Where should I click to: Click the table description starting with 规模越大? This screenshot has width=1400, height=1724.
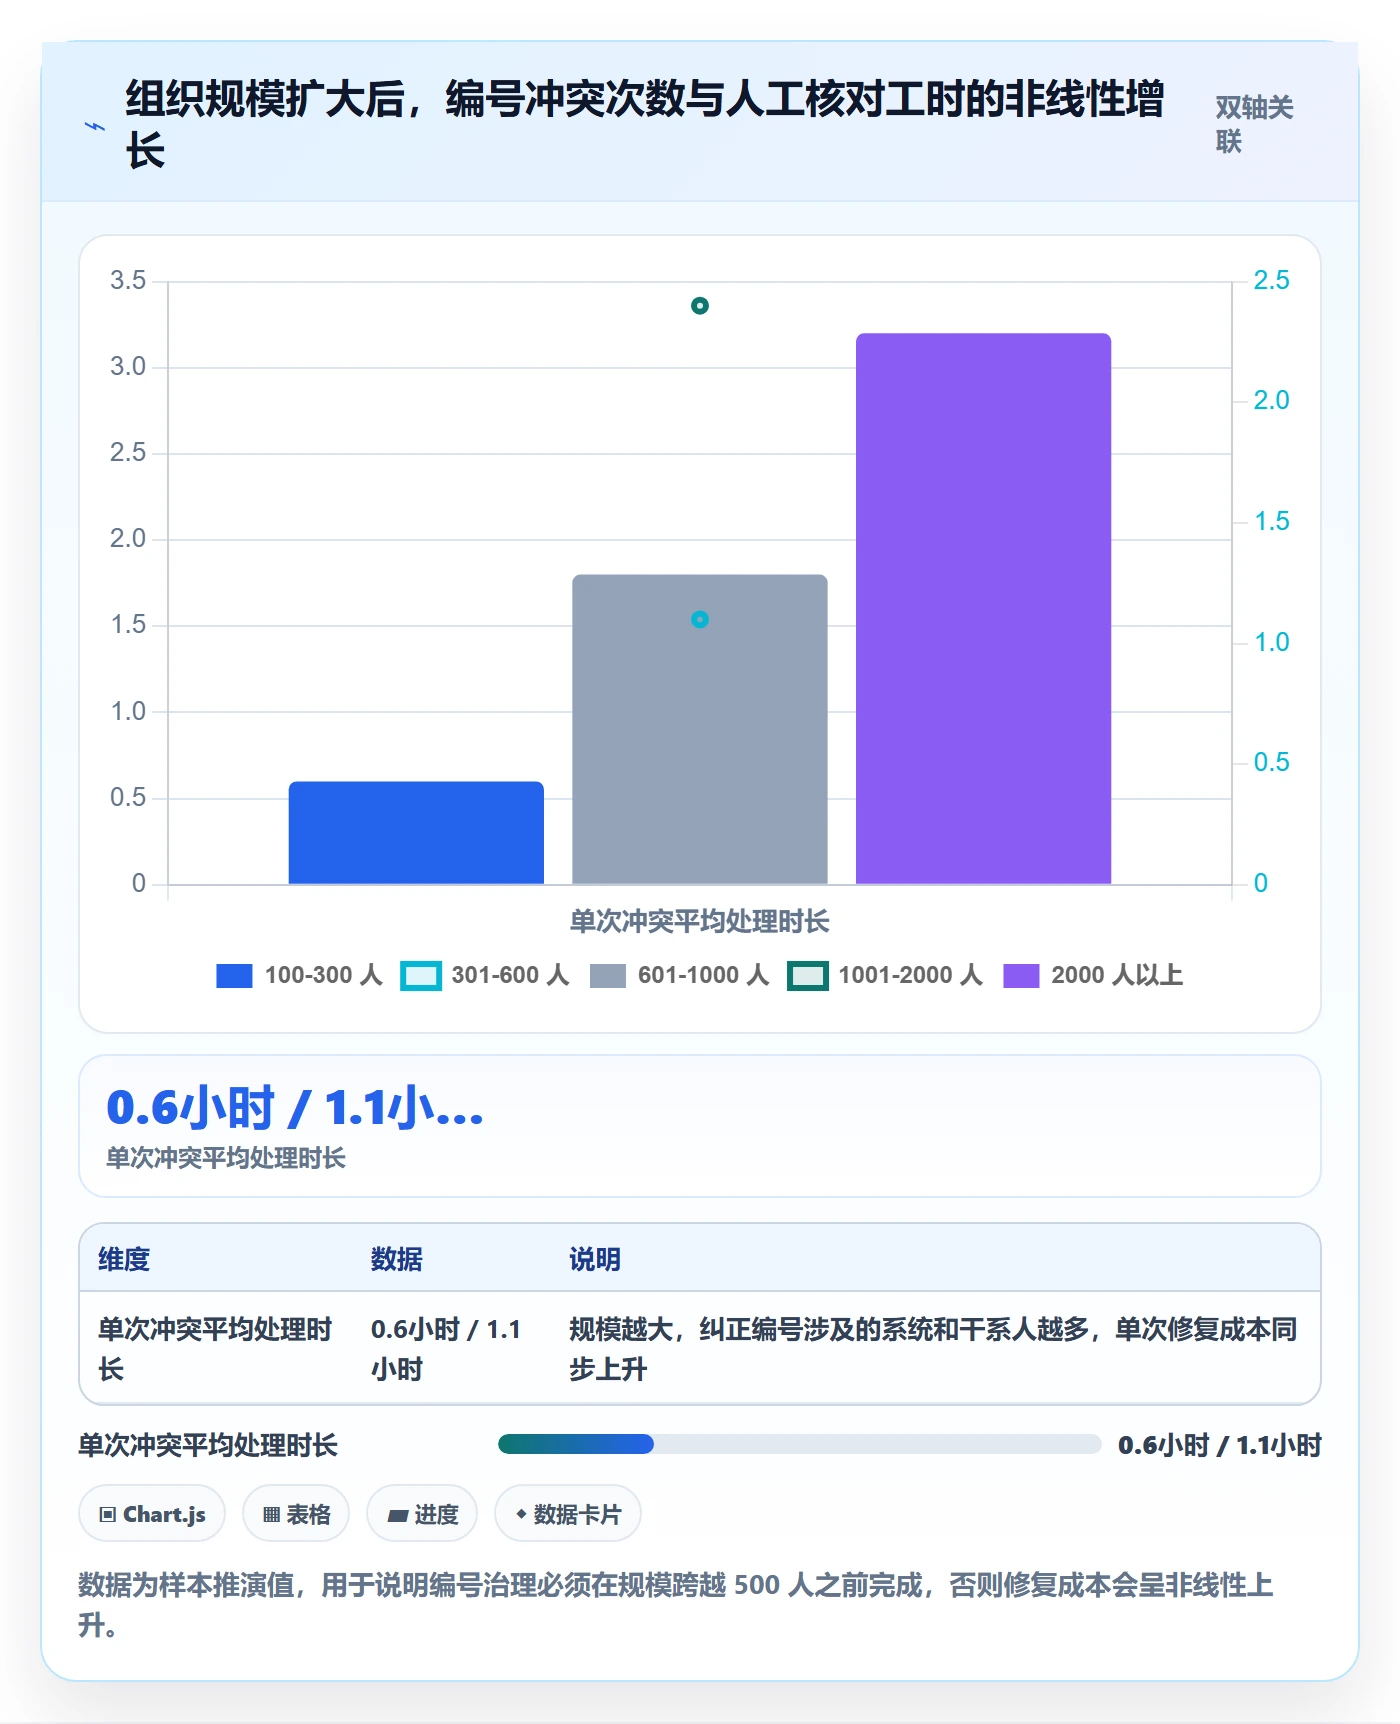point(933,1349)
